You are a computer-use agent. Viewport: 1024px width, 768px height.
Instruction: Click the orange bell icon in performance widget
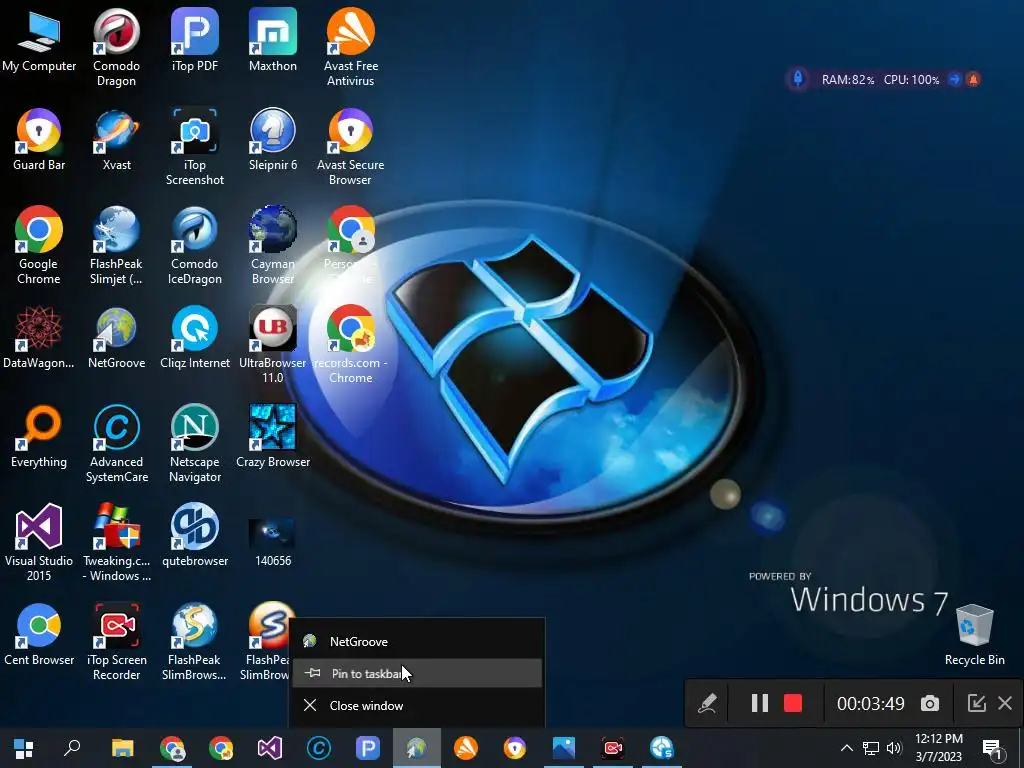[x=973, y=79]
